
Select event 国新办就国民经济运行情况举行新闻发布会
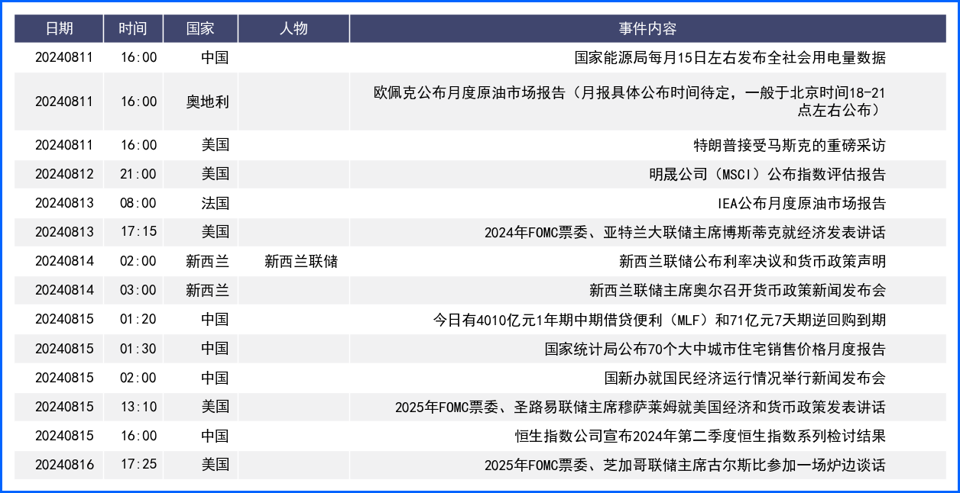[744, 377]
